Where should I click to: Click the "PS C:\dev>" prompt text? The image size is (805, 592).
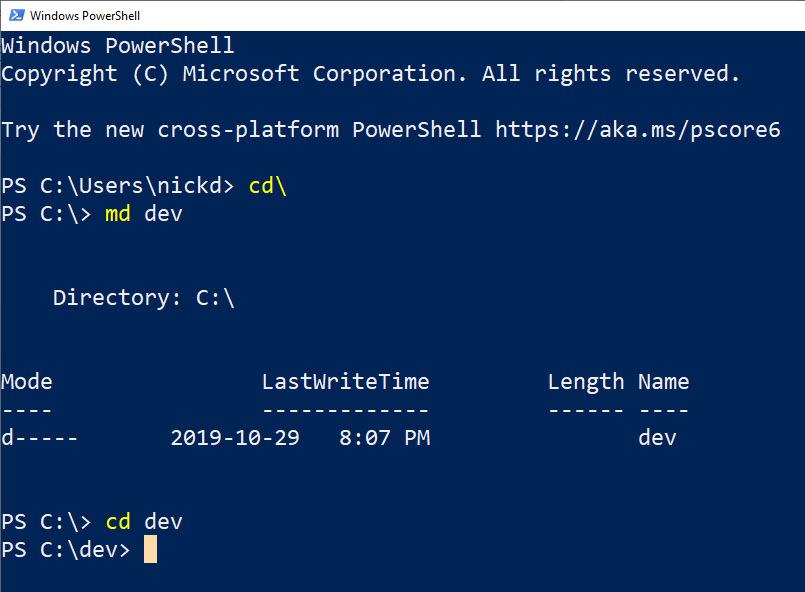(66, 550)
